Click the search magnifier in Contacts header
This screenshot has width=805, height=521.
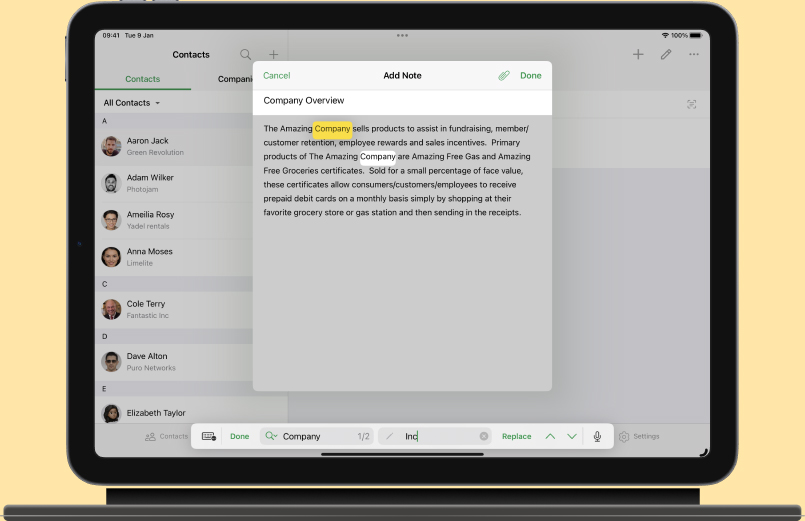pos(246,55)
